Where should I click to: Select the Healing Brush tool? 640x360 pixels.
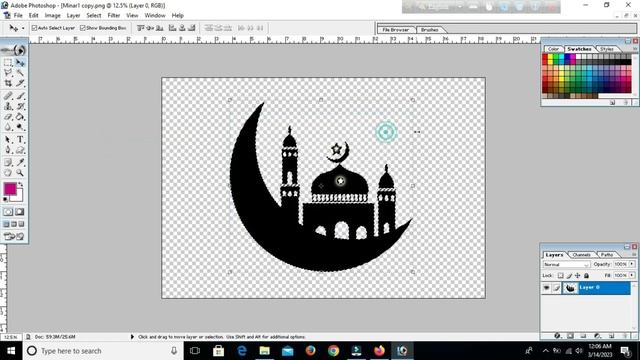pyautogui.click(x=8, y=96)
